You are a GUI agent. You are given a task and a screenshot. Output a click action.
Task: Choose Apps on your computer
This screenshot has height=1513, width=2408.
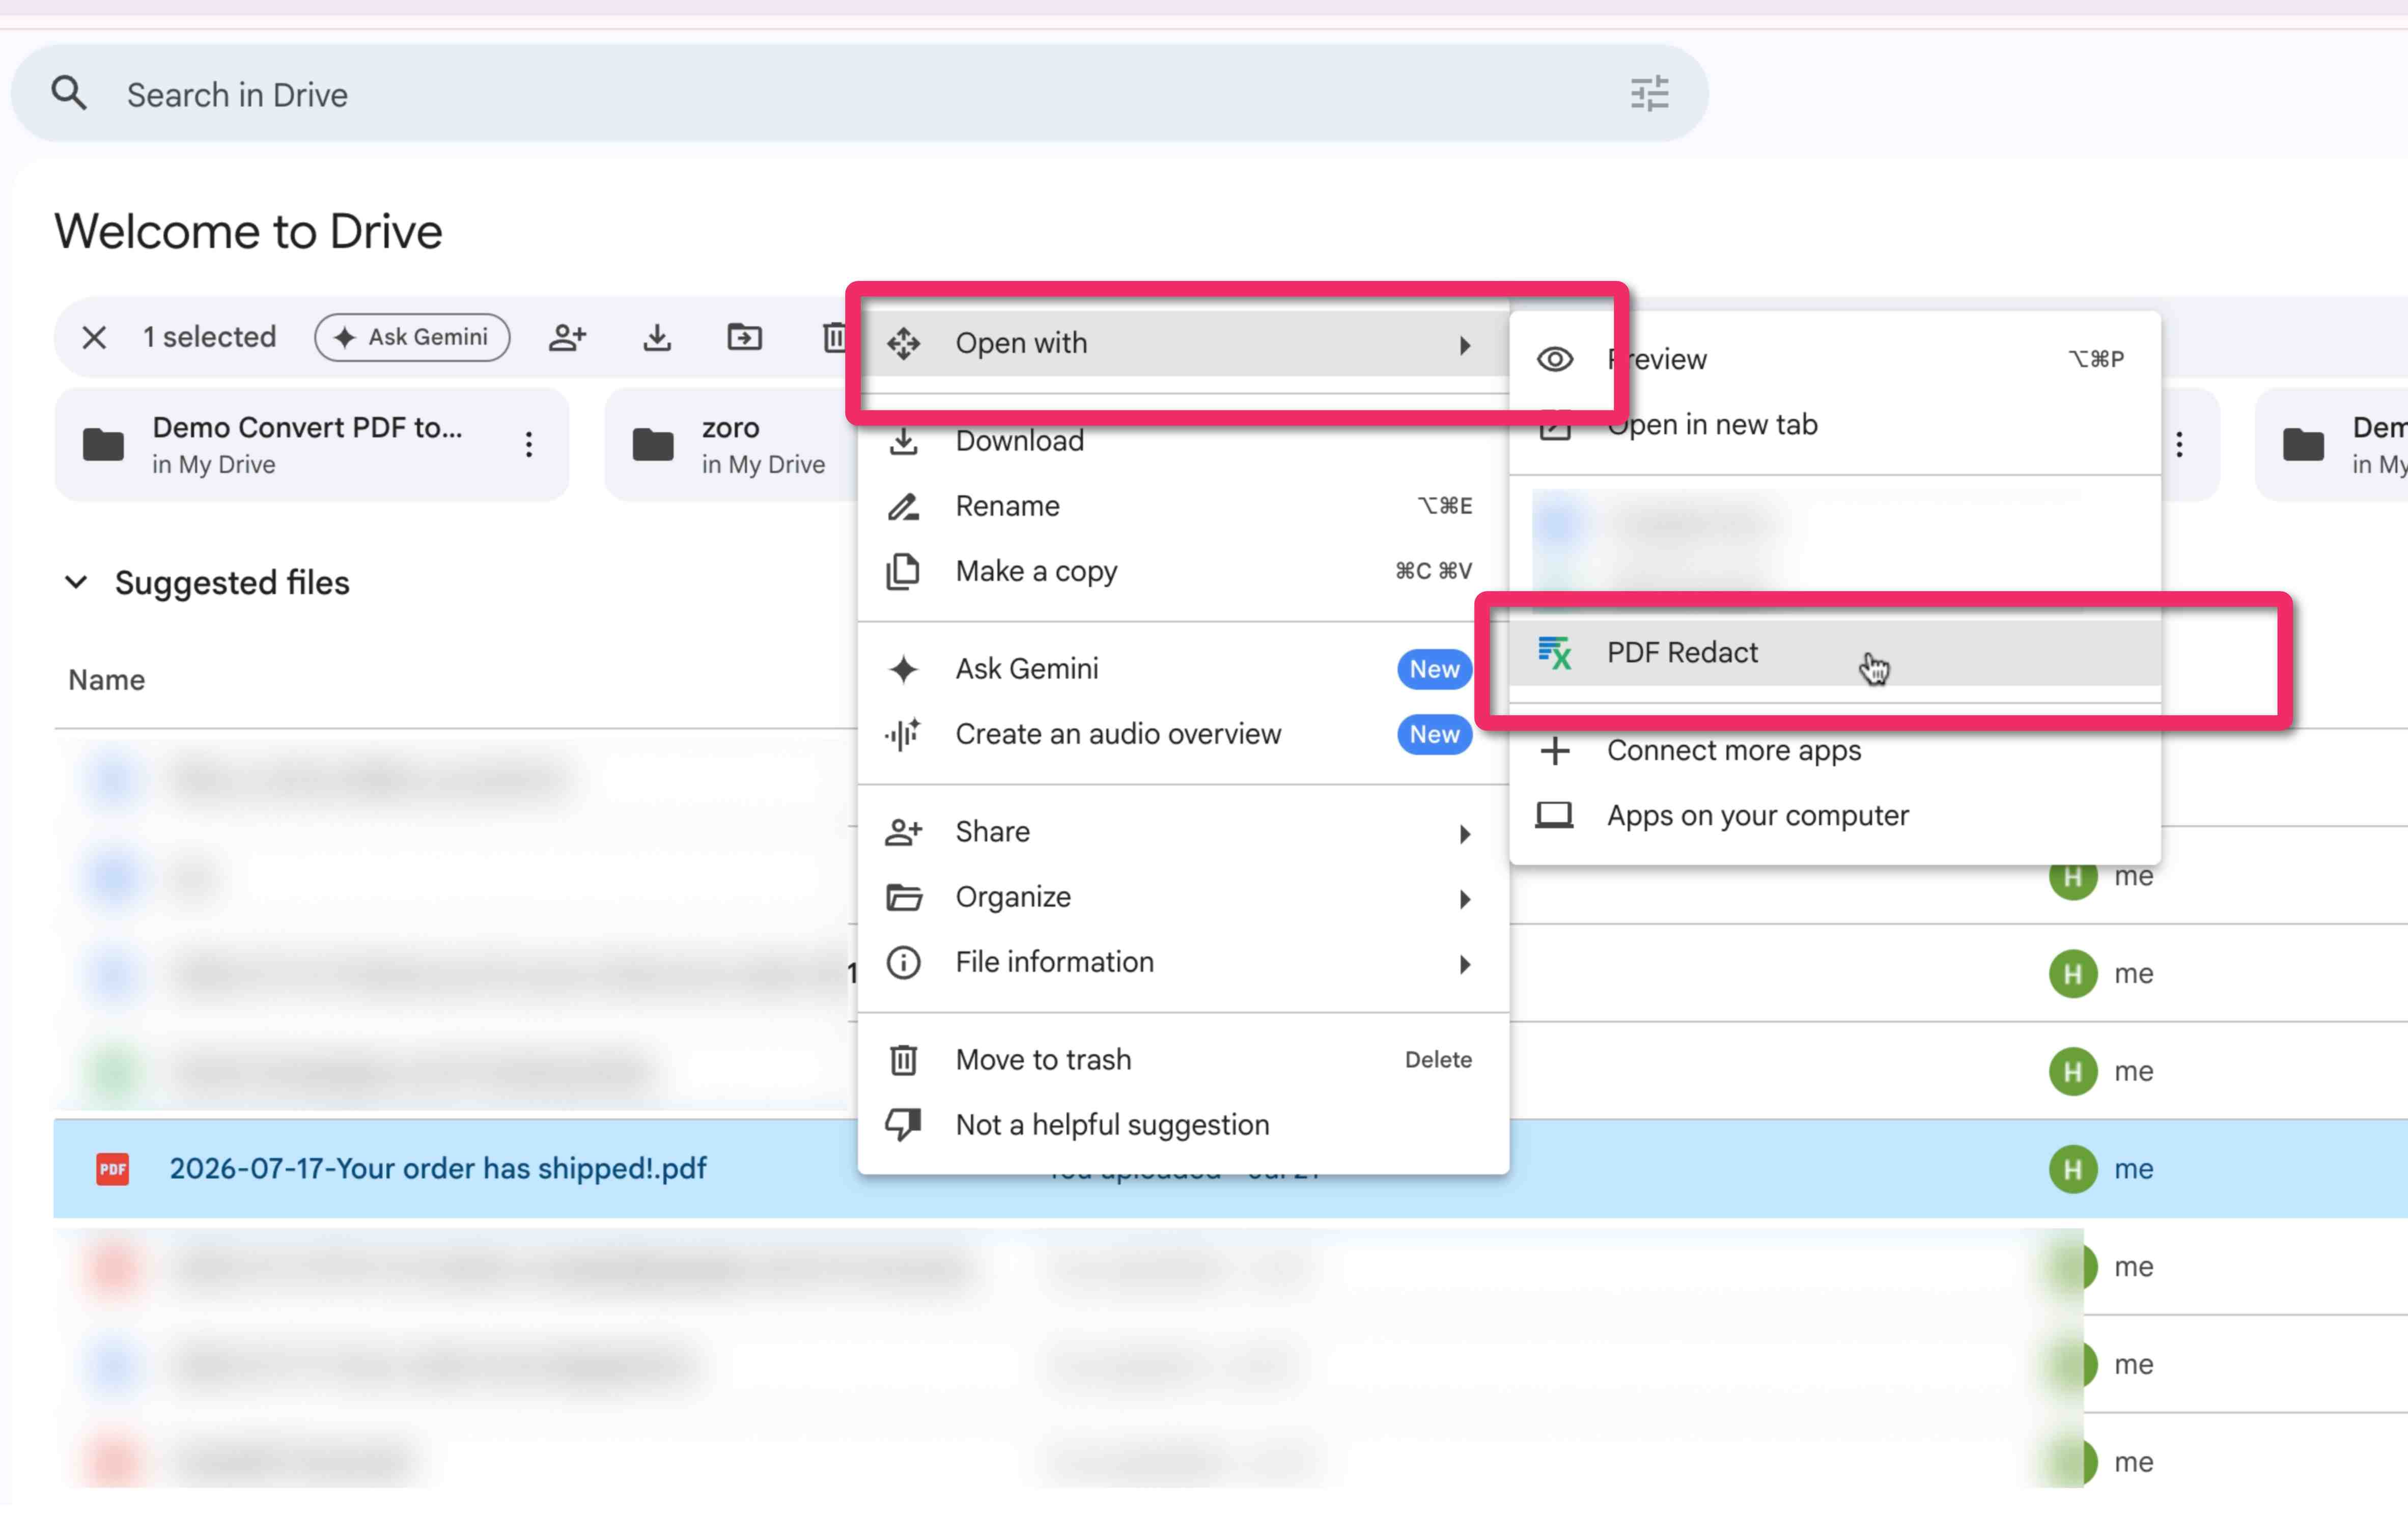click(1835, 815)
